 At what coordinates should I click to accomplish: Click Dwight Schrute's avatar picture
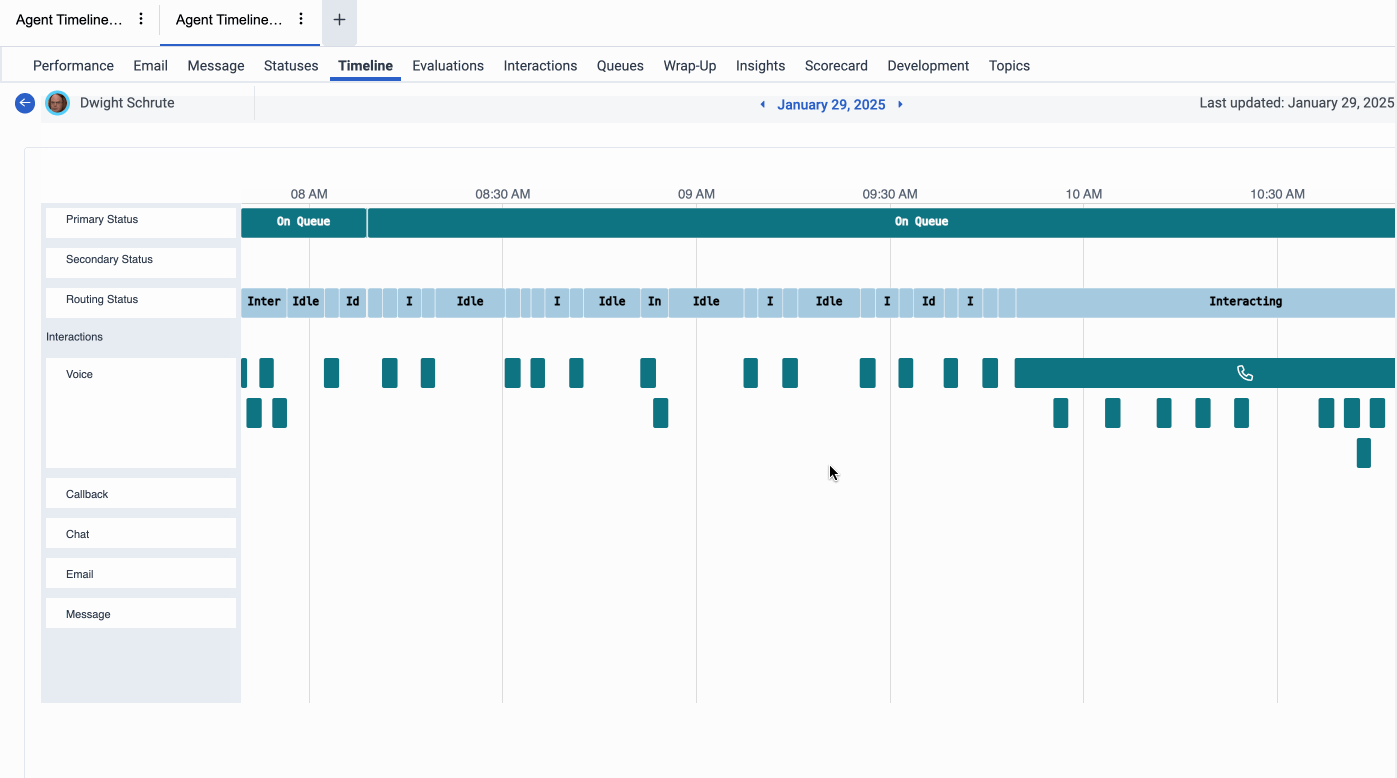(x=58, y=103)
